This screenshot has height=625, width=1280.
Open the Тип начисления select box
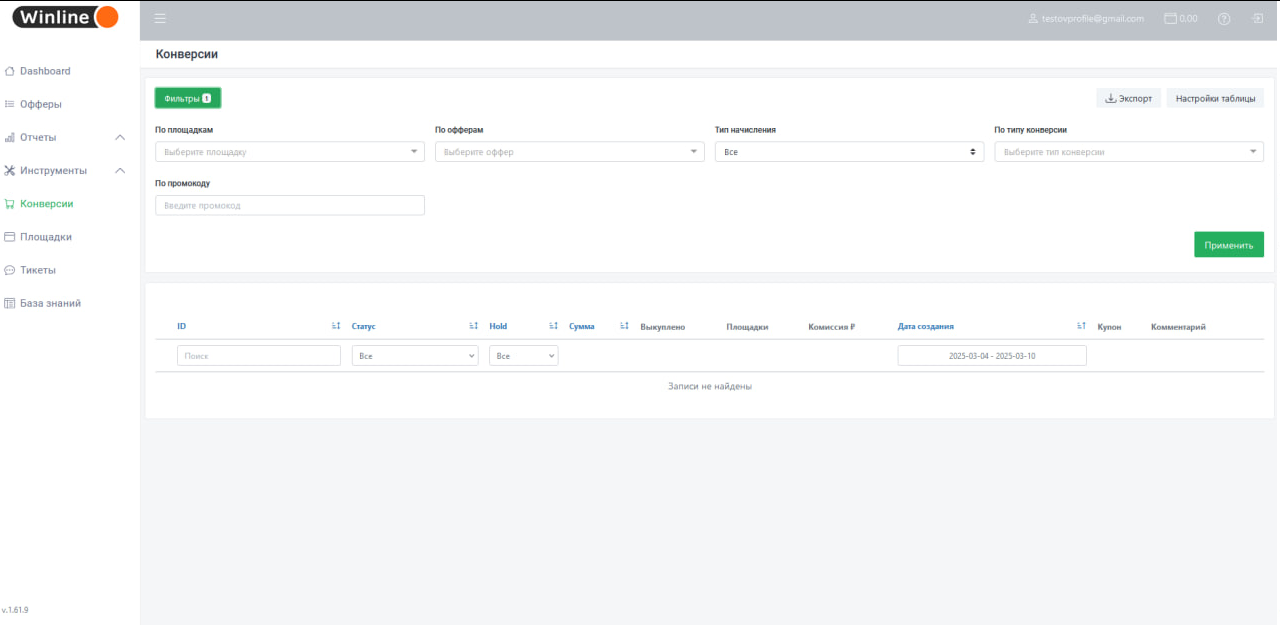click(x=848, y=152)
